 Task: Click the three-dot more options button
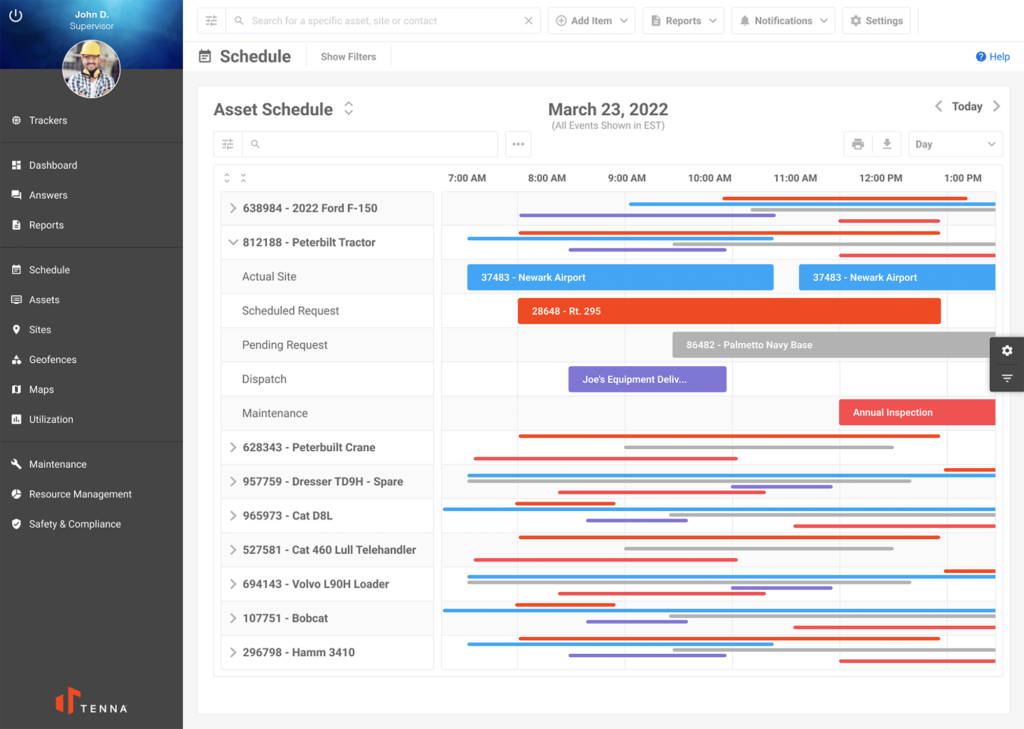click(x=518, y=144)
